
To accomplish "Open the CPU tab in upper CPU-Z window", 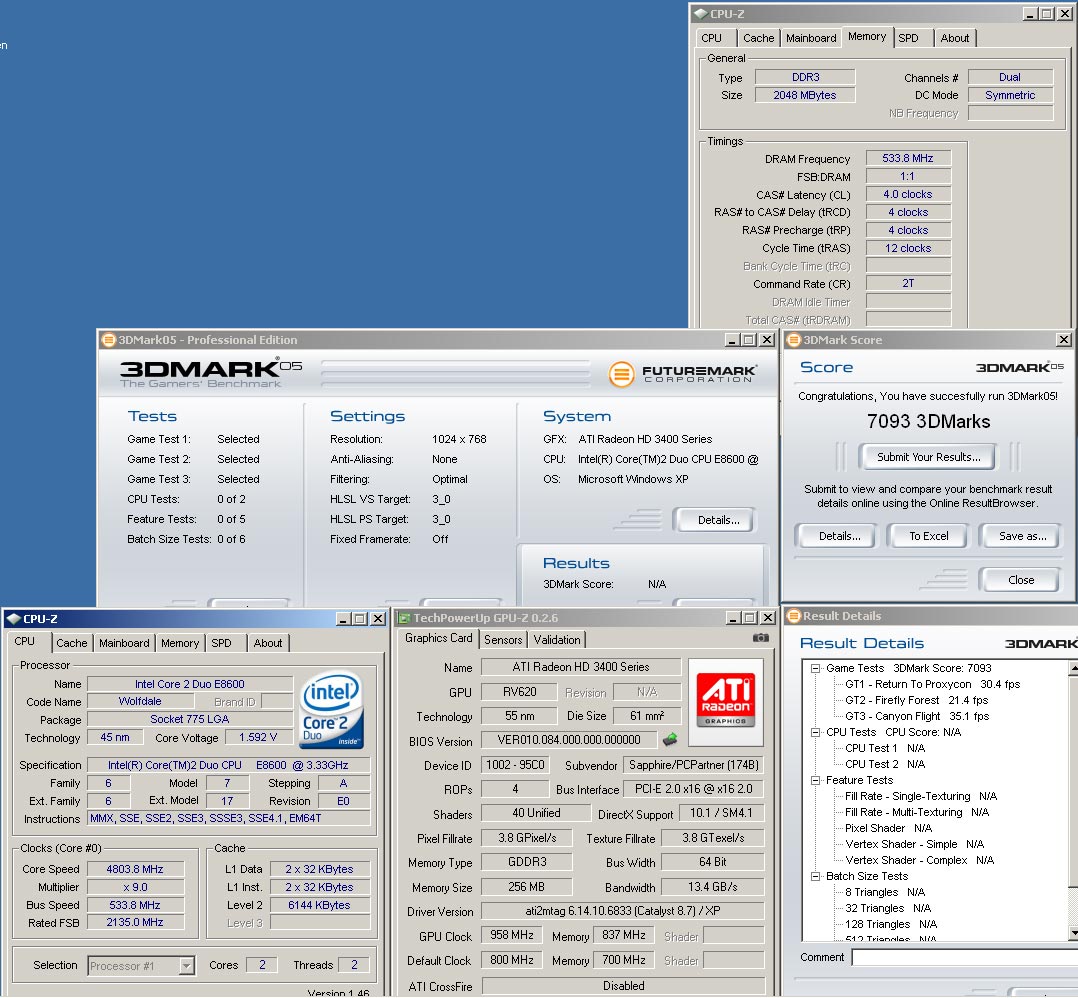I will pyautogui.click(x=712, y=38).
